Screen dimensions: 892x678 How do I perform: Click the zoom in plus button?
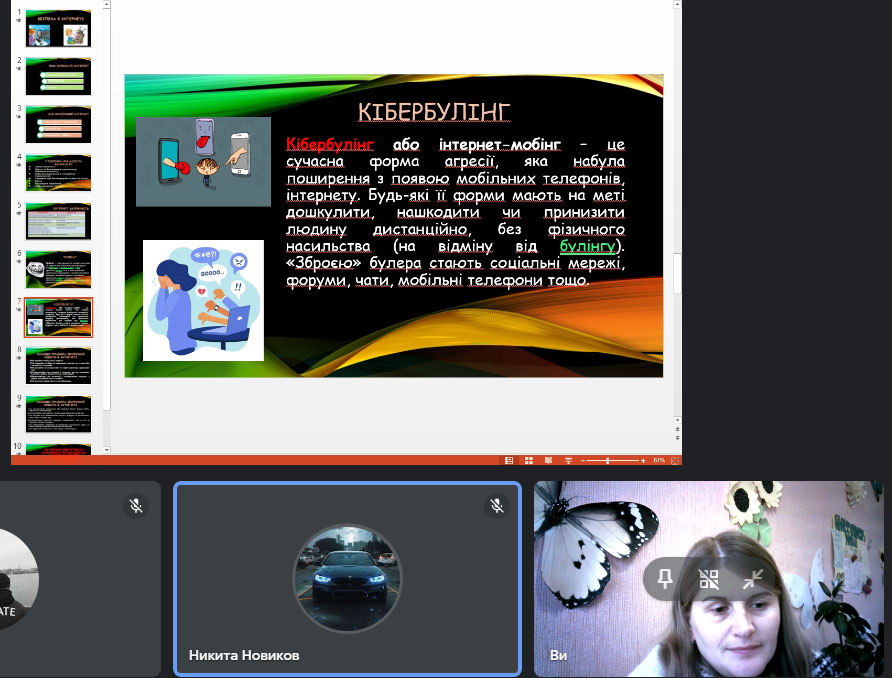[x=643, y=461]
